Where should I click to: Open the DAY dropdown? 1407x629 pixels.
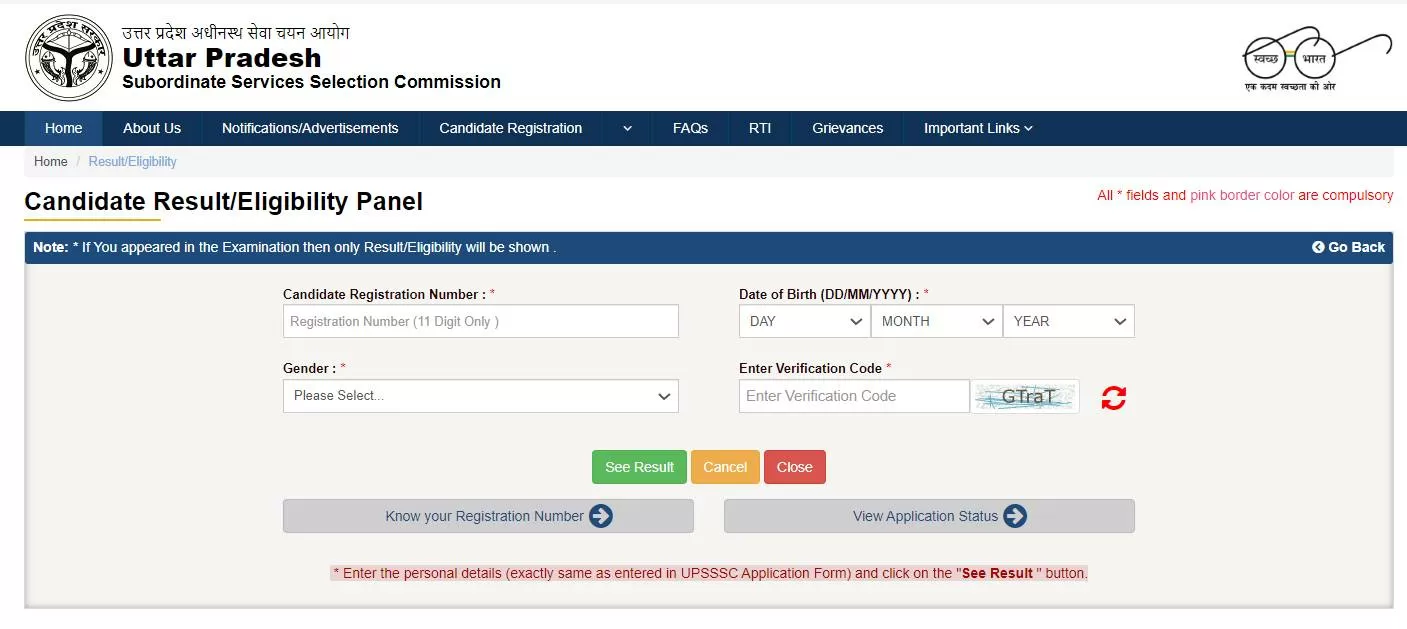coord(805,321)
